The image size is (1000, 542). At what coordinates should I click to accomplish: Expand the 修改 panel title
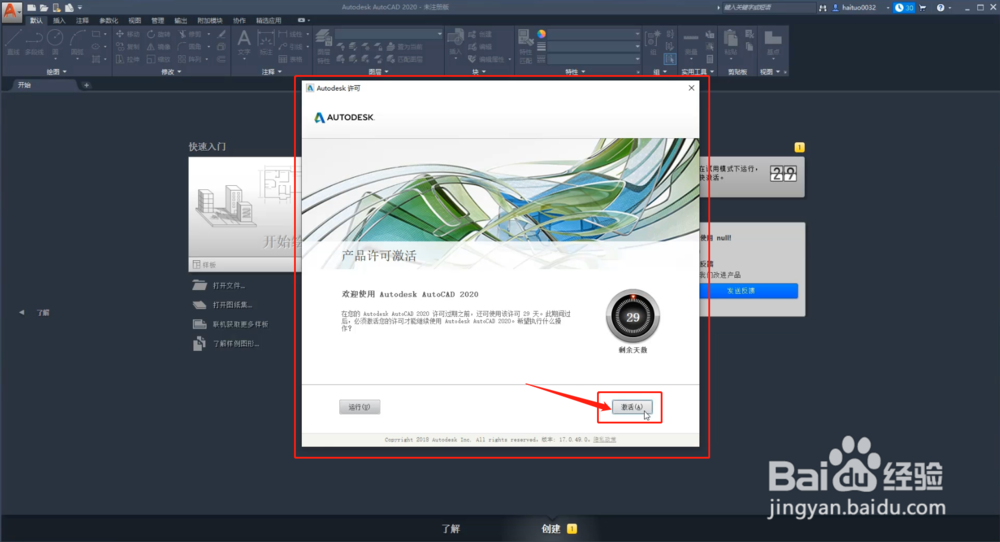[170, 71]
